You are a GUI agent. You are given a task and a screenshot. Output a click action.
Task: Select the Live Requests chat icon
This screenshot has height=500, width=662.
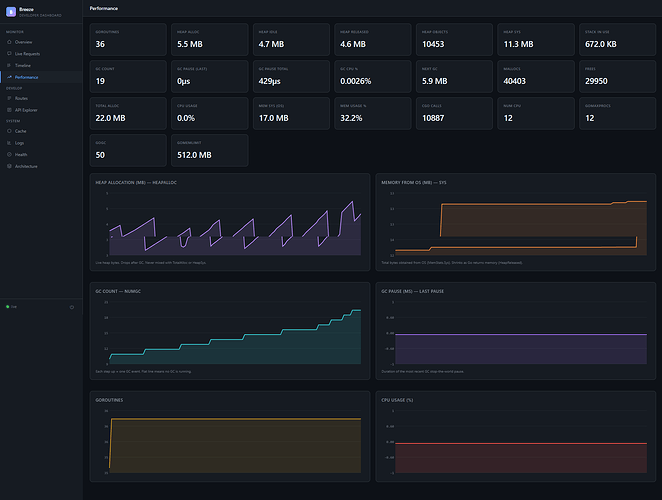click(9, 54)
